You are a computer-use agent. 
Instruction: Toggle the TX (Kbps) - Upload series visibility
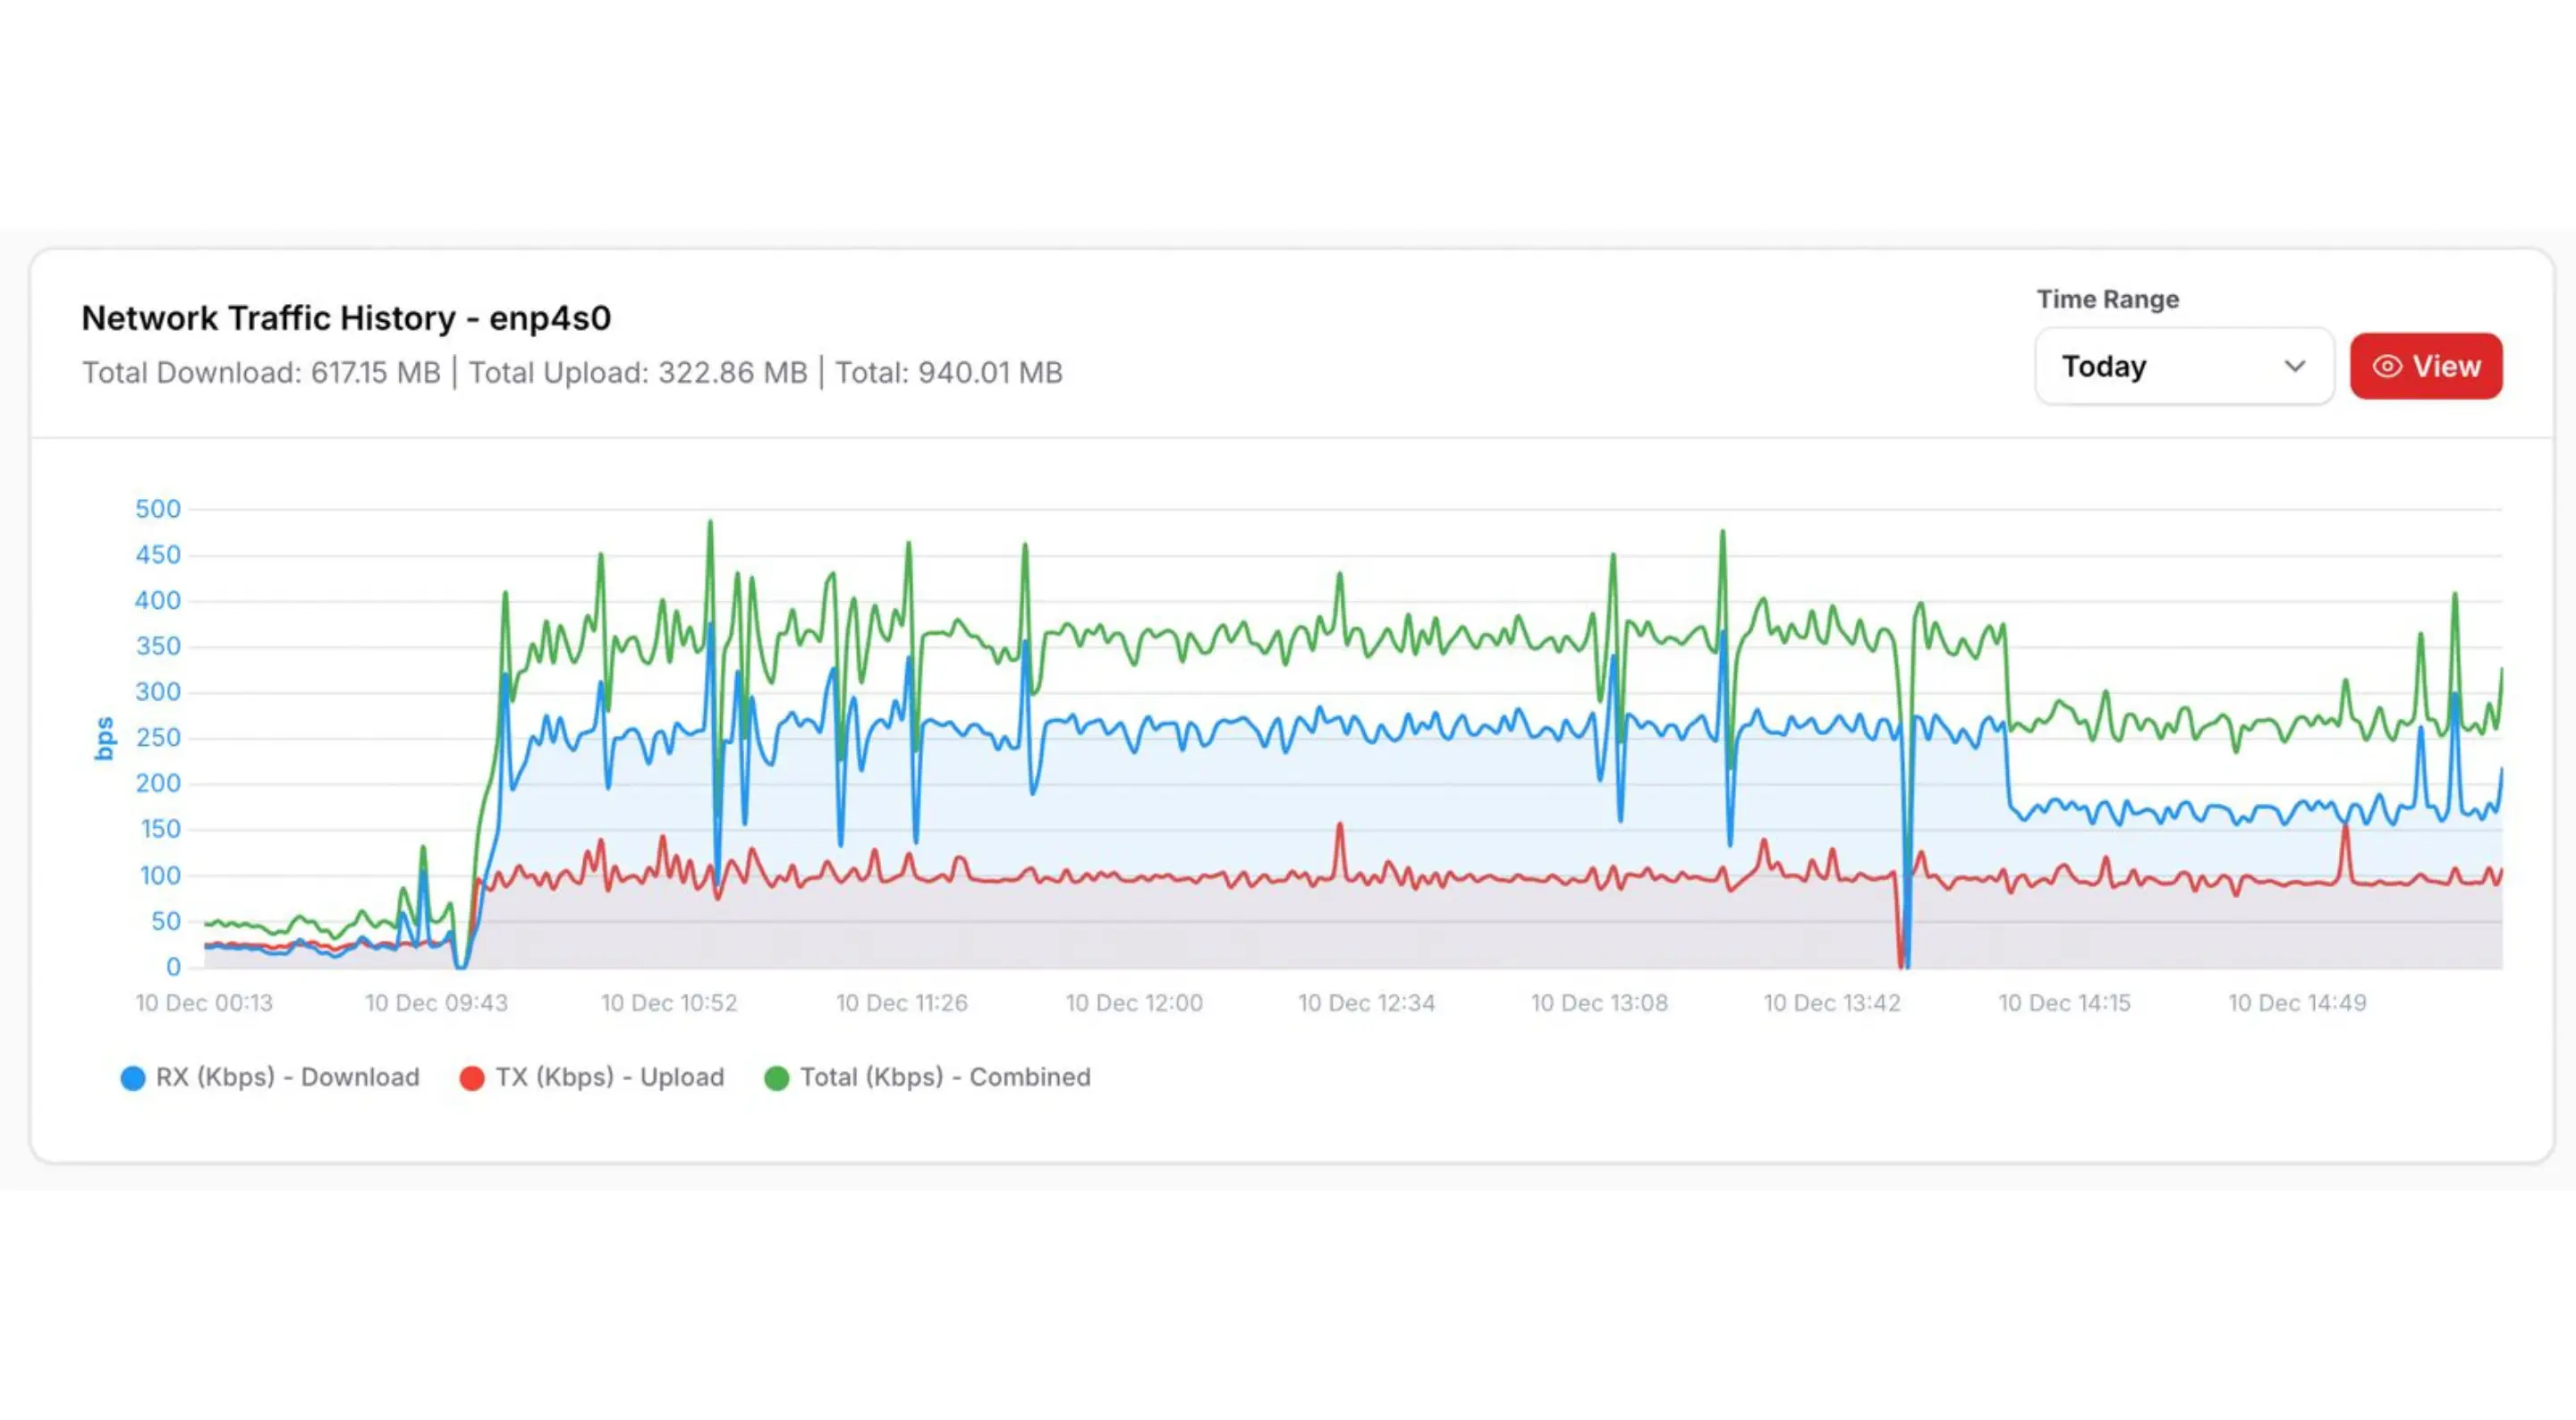pos(610,1077)
